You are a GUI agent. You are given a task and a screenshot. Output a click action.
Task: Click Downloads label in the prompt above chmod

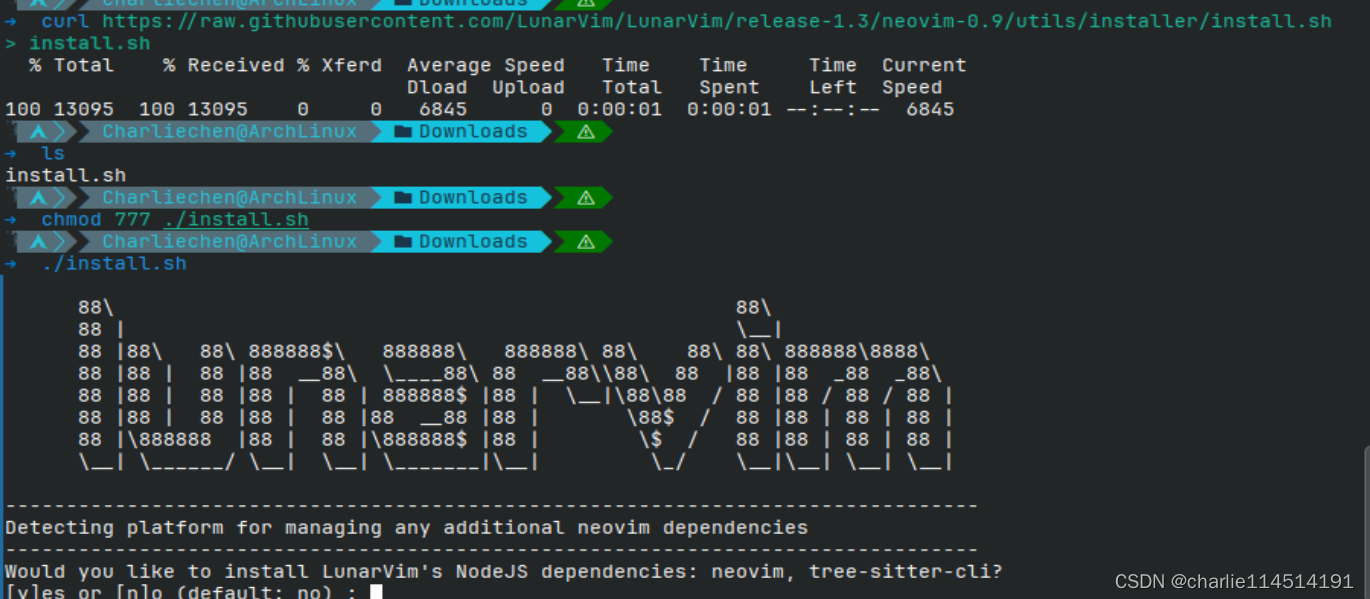473,198
